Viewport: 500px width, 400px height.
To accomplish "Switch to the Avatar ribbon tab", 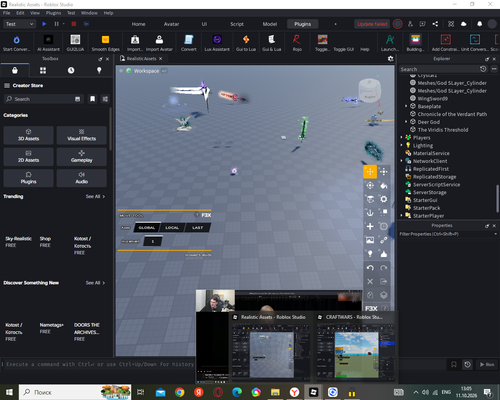I will (x=171, y=24).
